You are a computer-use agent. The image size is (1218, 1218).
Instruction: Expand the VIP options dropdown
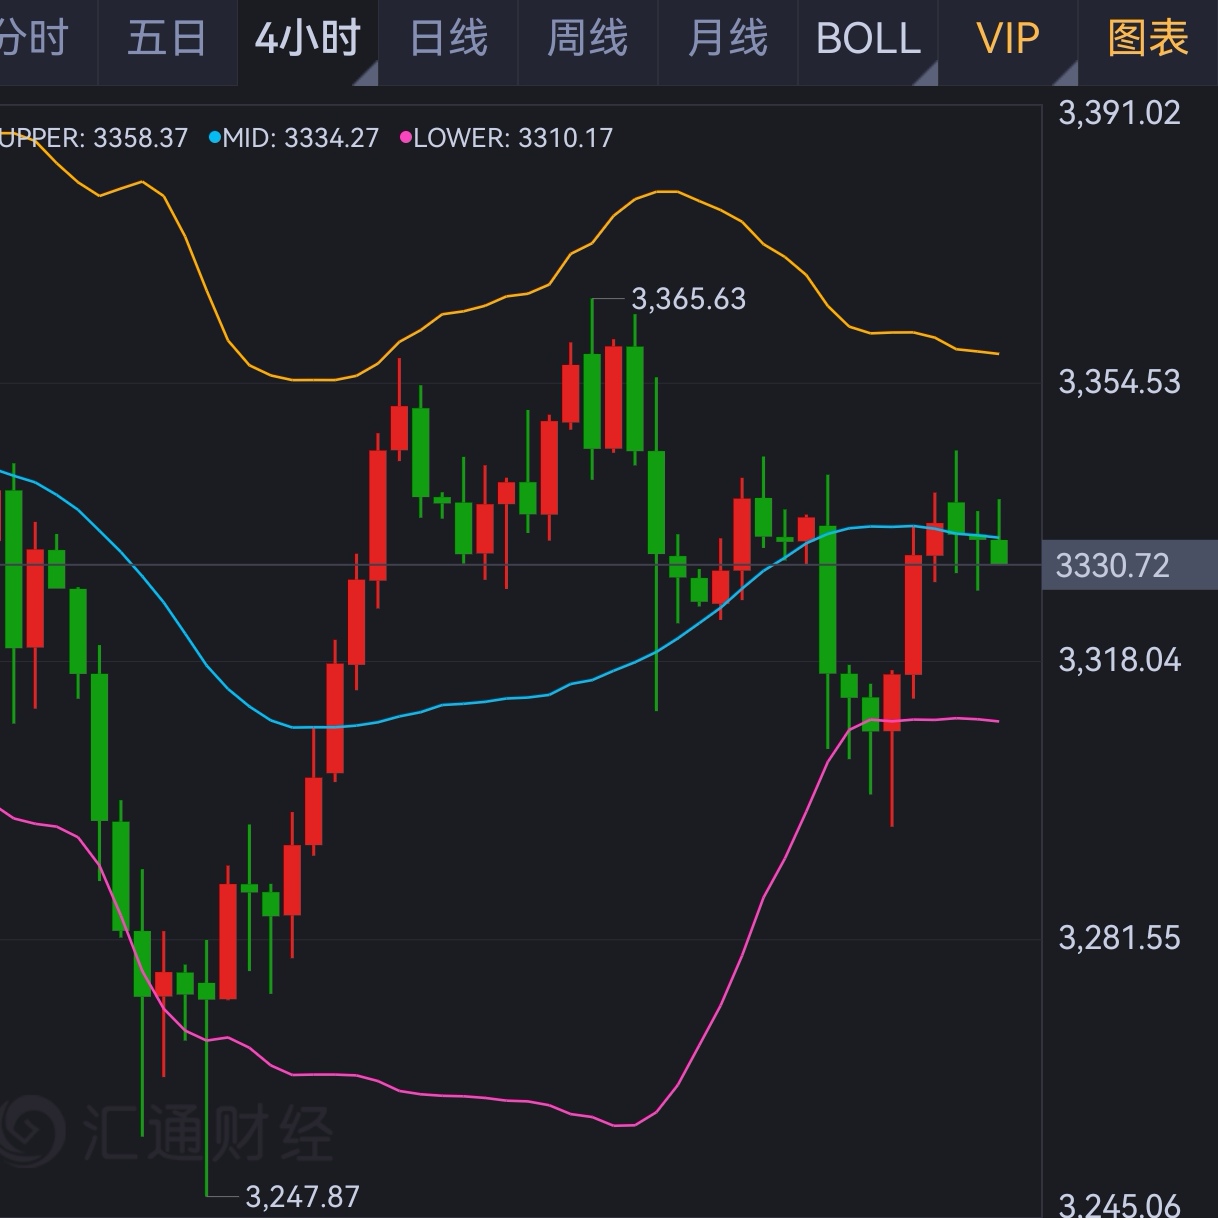coord(1008,39)
